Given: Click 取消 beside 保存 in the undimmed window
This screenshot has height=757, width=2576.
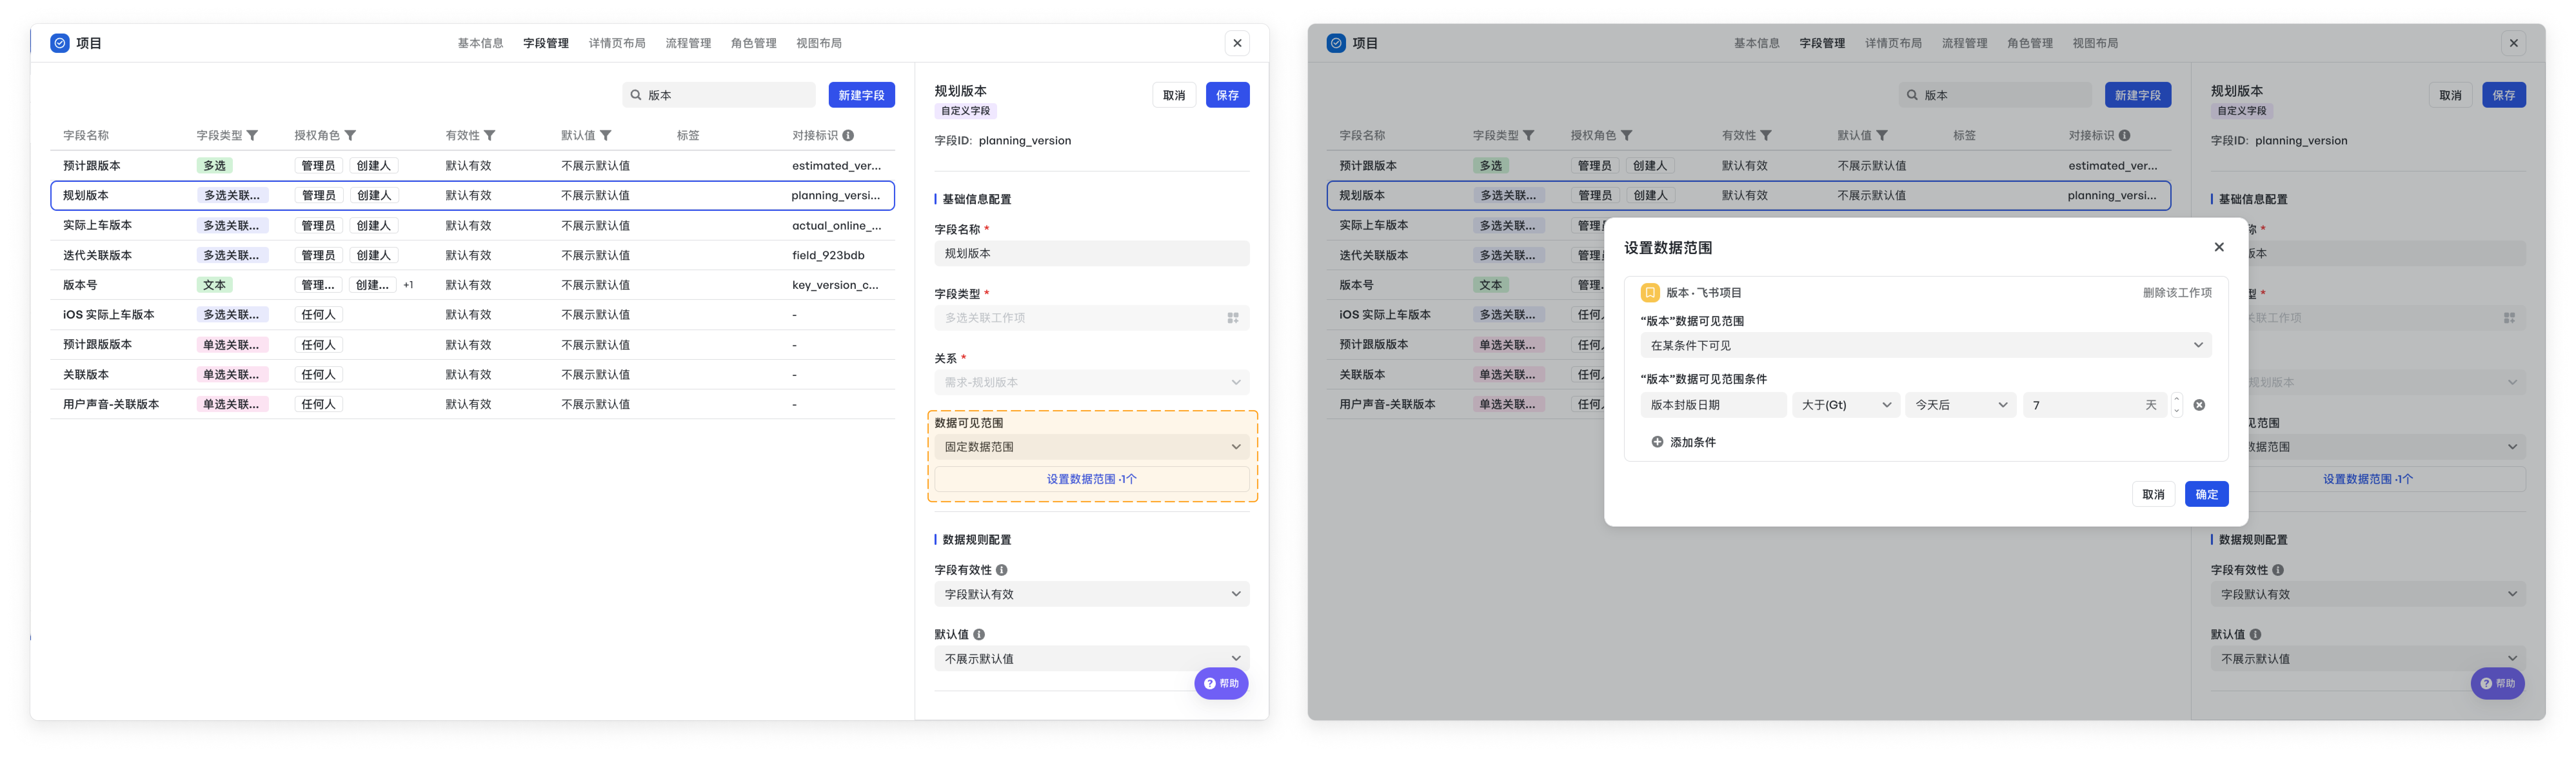Looking at the screenshot, I should pyautogui.click(x=1174, y=95).
